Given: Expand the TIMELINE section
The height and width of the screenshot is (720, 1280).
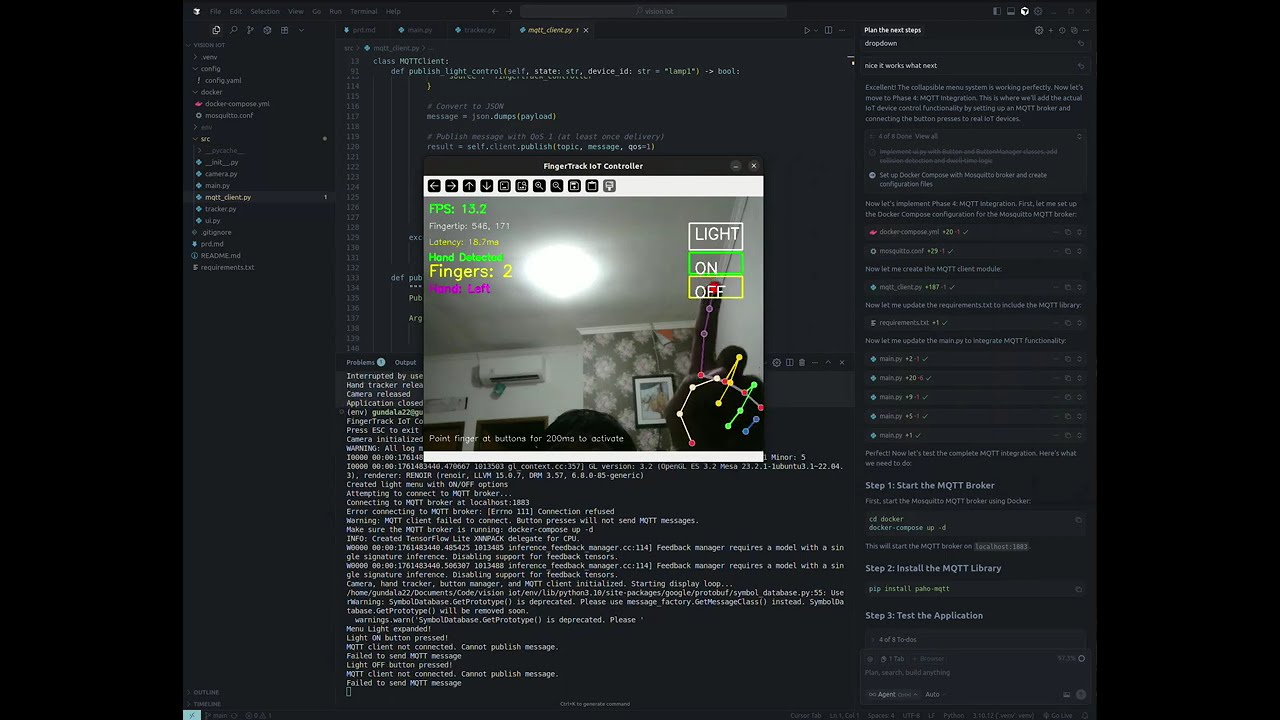Looking at the screenshot, I should (x=207, y=704).
